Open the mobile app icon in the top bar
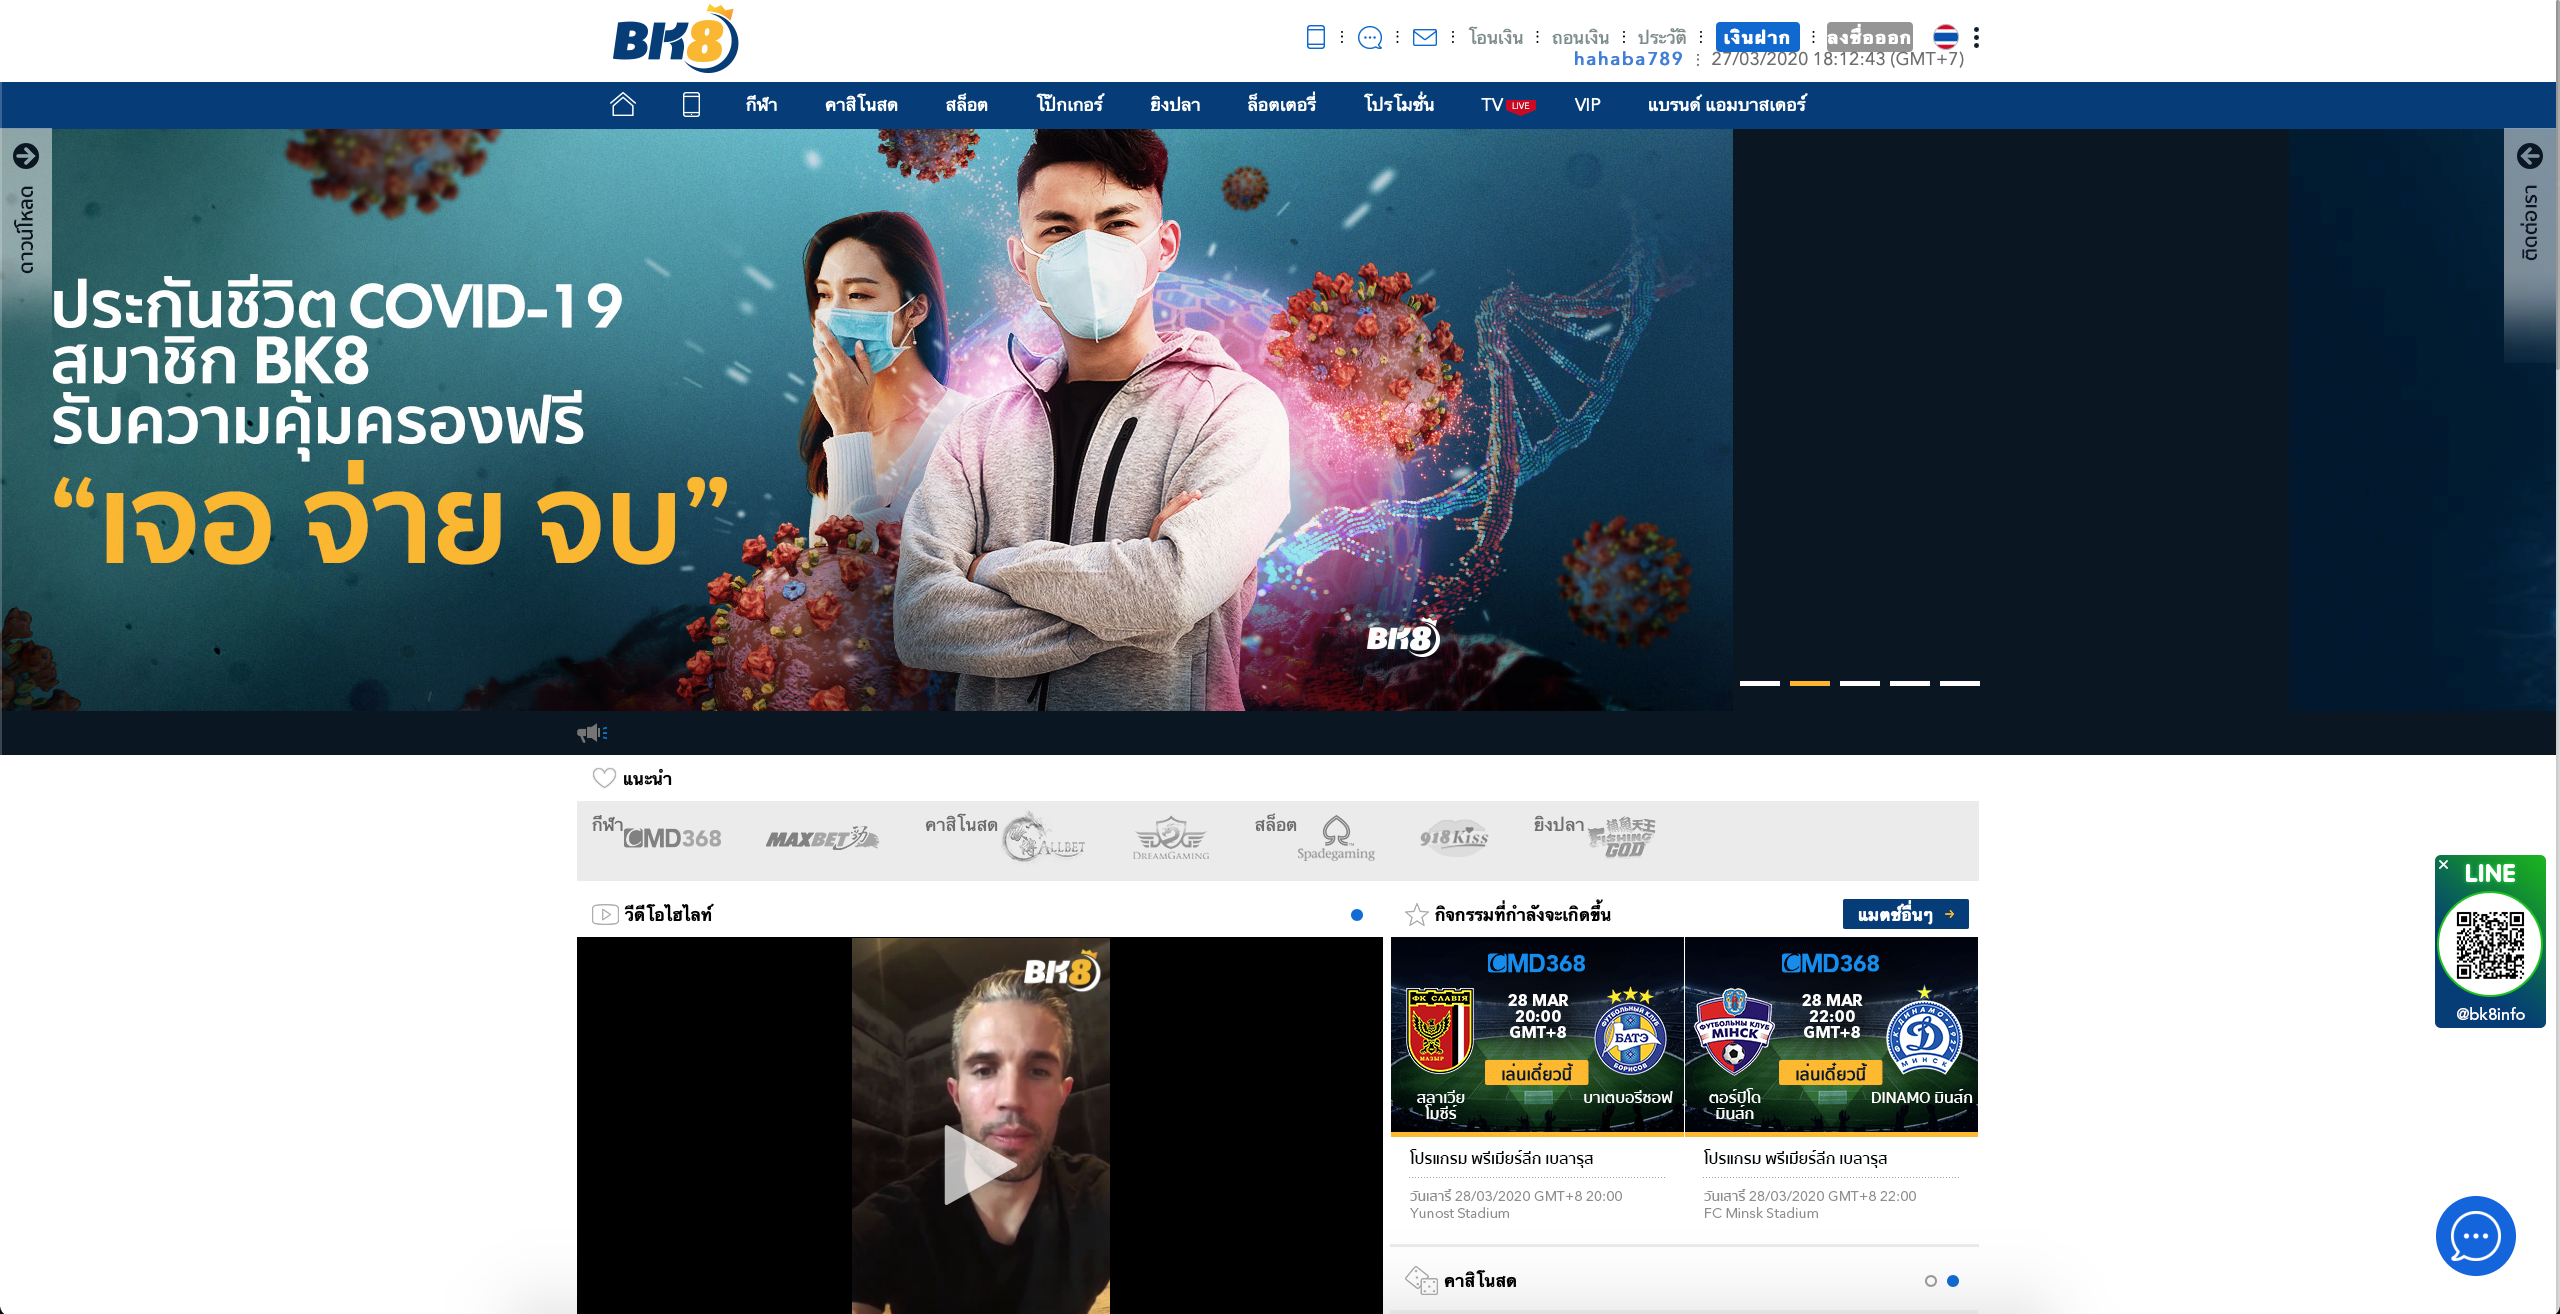 click(1315, 37)
